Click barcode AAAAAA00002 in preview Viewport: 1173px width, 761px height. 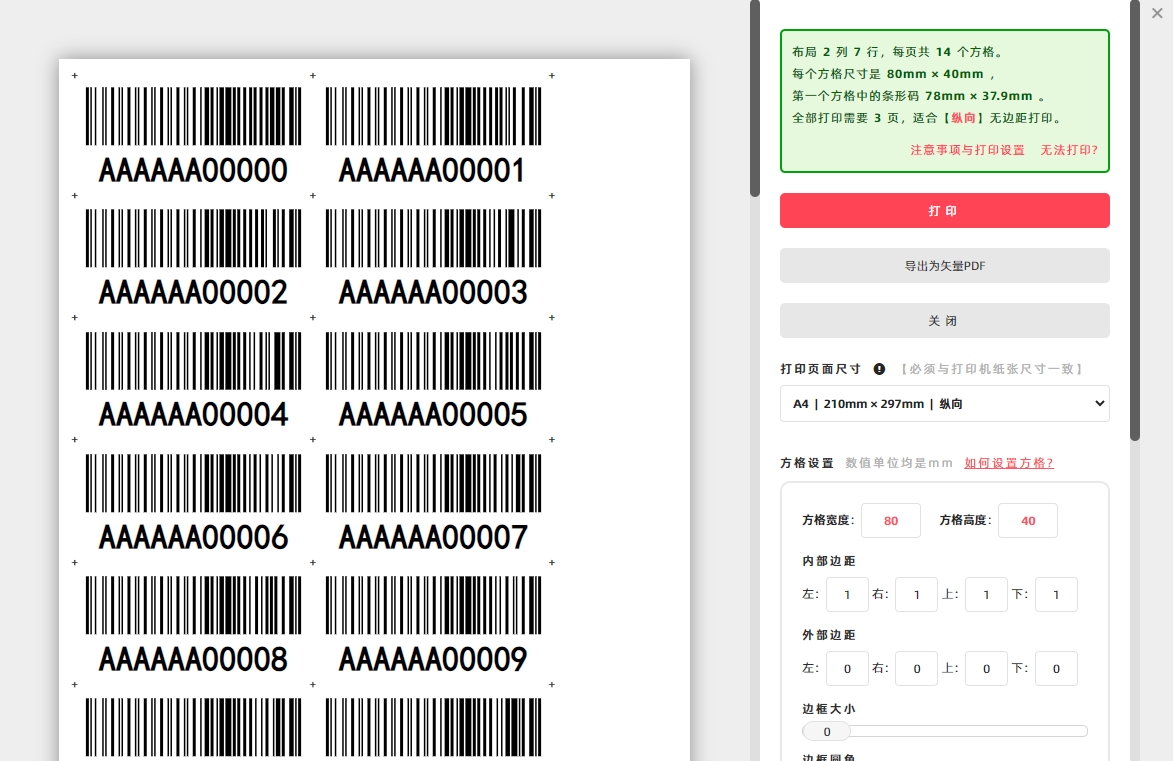tap(193, 257)
